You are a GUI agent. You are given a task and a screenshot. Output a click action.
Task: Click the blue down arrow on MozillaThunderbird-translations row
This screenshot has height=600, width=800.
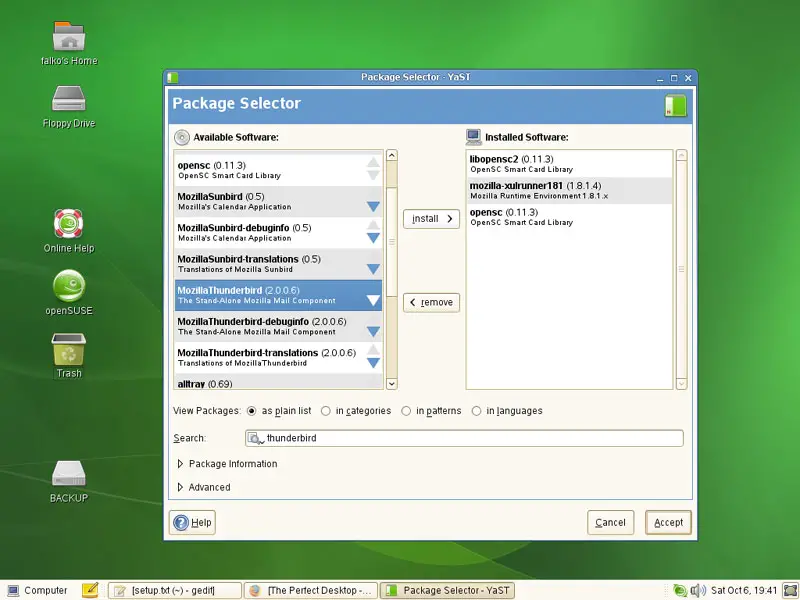(x=373, y=363)
